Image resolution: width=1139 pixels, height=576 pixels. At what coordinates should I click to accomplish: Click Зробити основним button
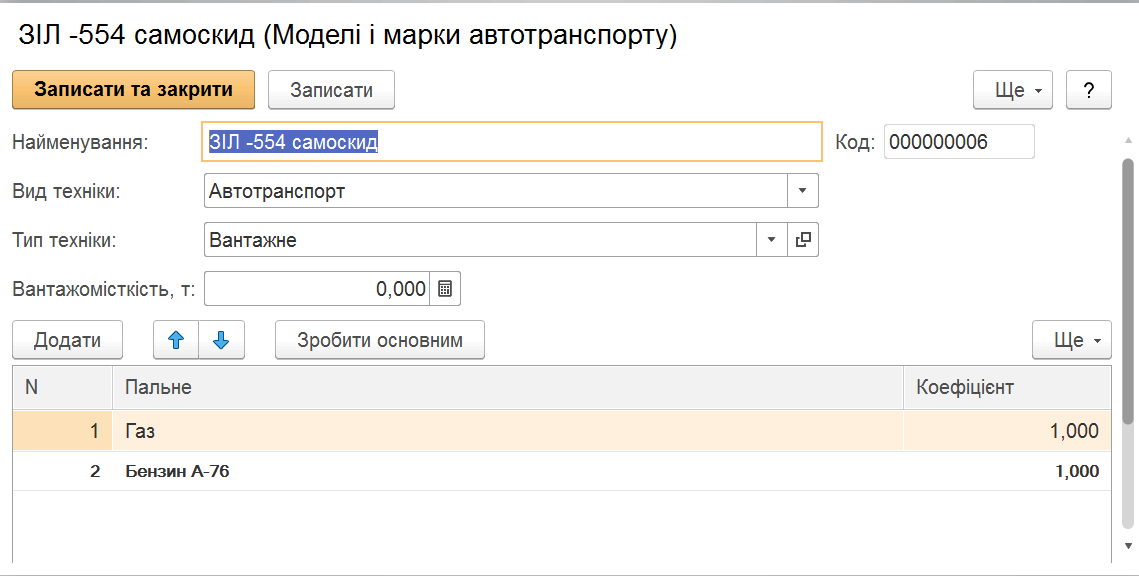click(380, 340)
